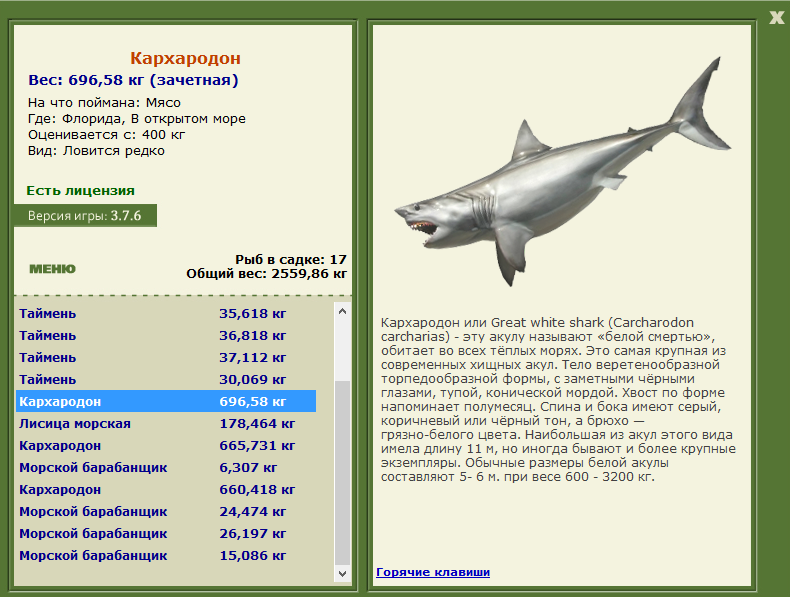Click the Рыб в садке: 17 text

point(291,259)
